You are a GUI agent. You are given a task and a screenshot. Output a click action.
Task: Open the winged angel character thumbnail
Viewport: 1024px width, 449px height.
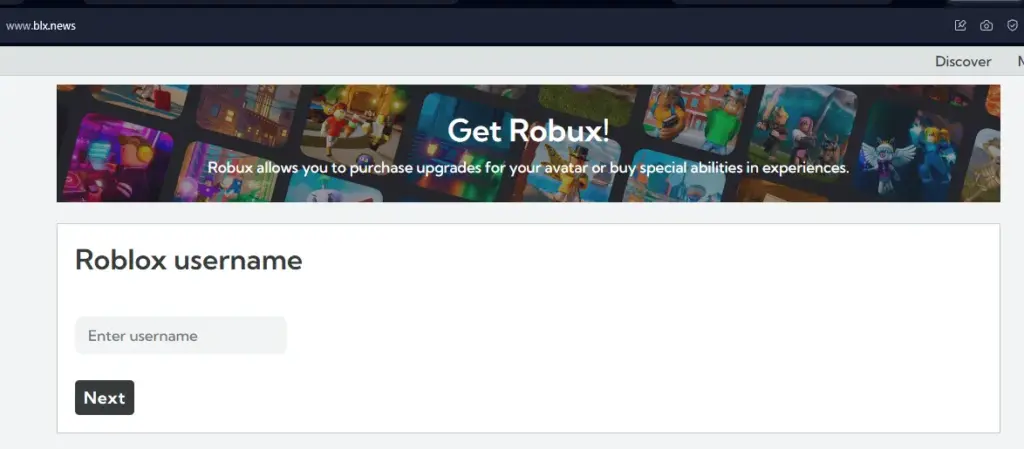(x=911, y=151)
